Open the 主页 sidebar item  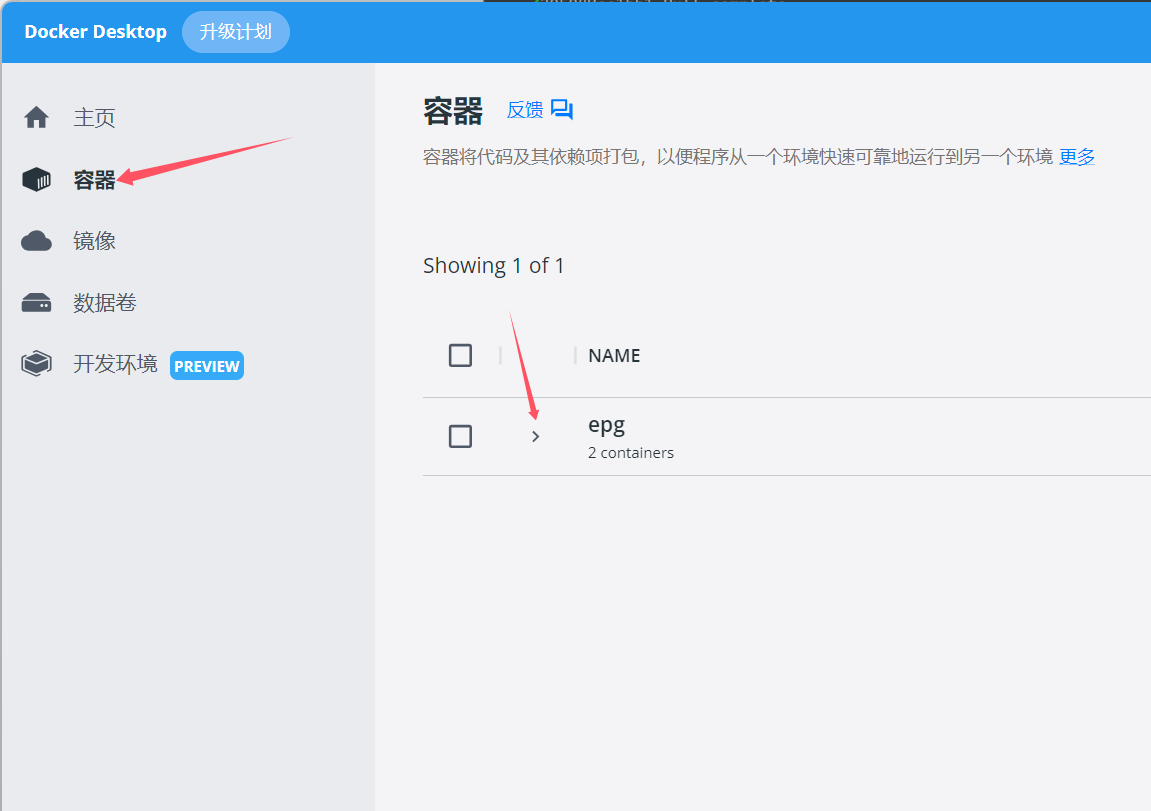point(94,117)
